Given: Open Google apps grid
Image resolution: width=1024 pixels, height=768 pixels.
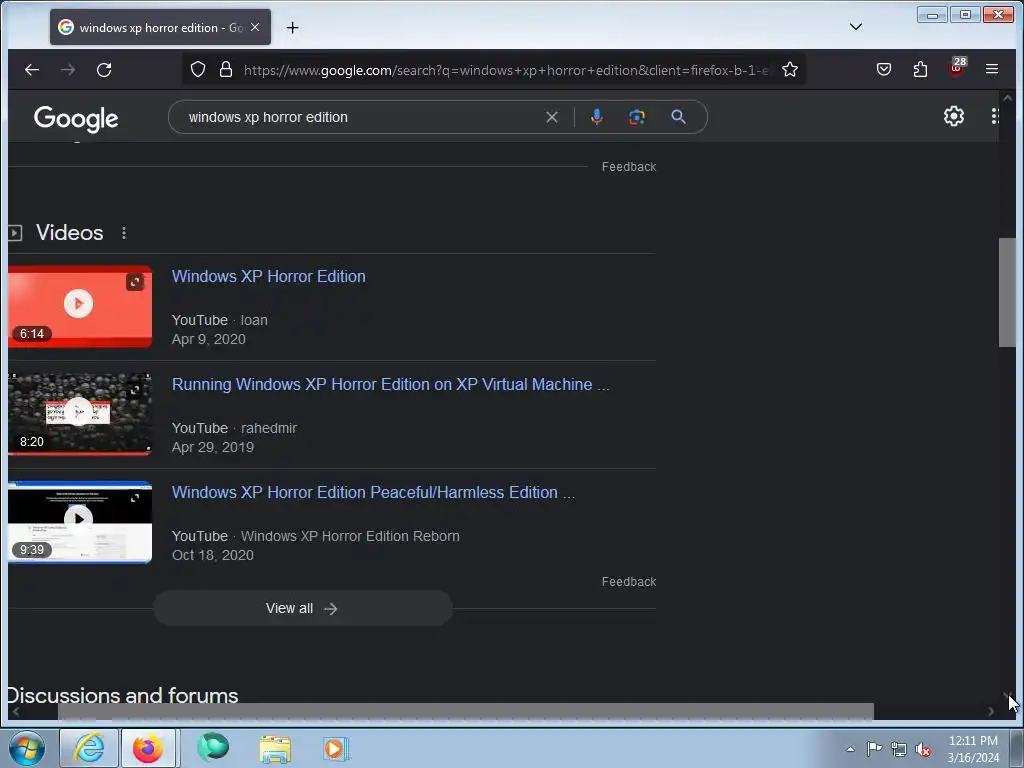Looking at the screenshot, I should pos(994,116).
